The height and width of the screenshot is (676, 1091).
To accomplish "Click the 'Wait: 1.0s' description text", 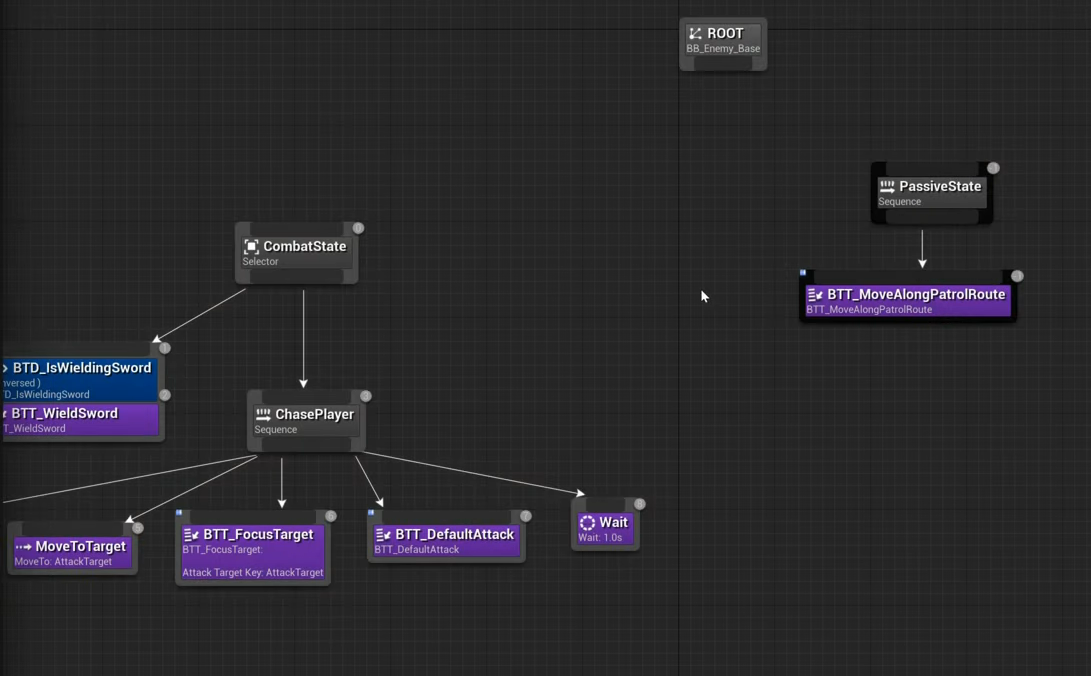I will (x=600, y=538).
